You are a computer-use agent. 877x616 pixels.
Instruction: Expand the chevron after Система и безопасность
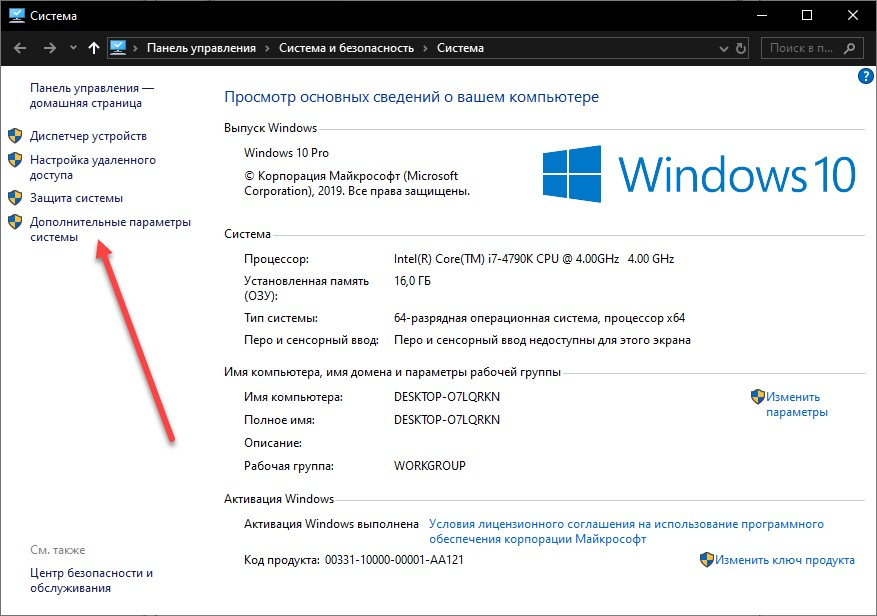[425, 49]
